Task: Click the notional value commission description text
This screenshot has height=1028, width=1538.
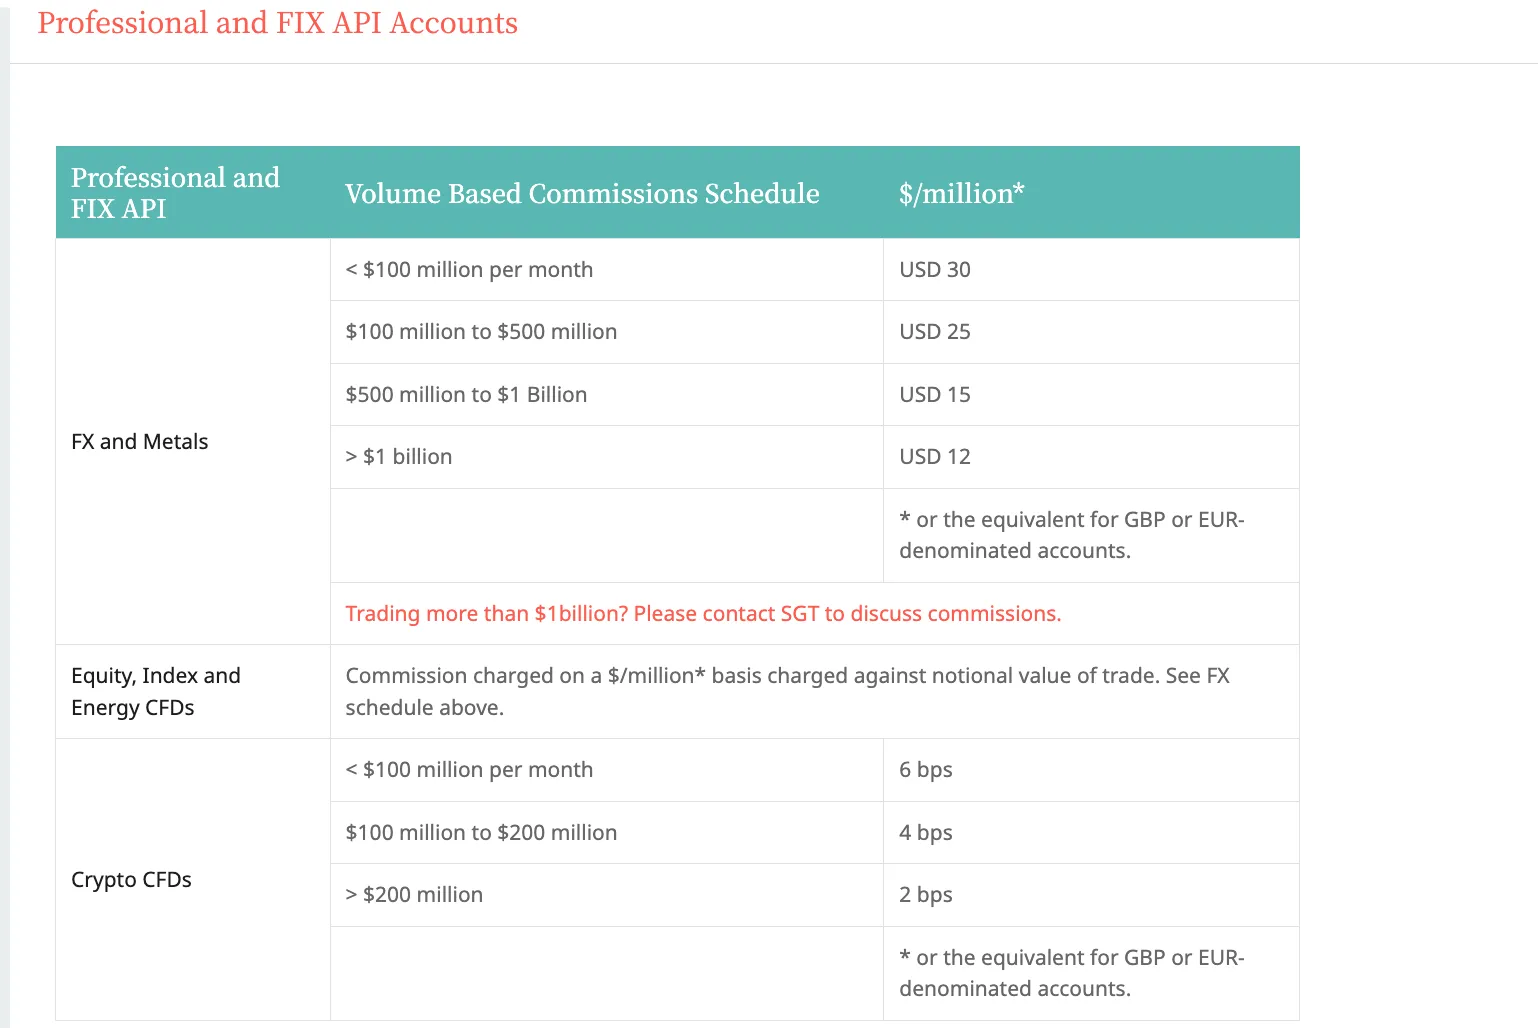Action: [788, 691]
